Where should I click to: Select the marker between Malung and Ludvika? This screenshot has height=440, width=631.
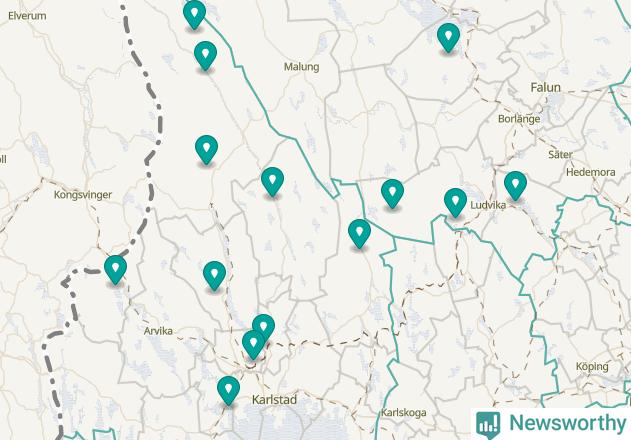pos(392,193)
